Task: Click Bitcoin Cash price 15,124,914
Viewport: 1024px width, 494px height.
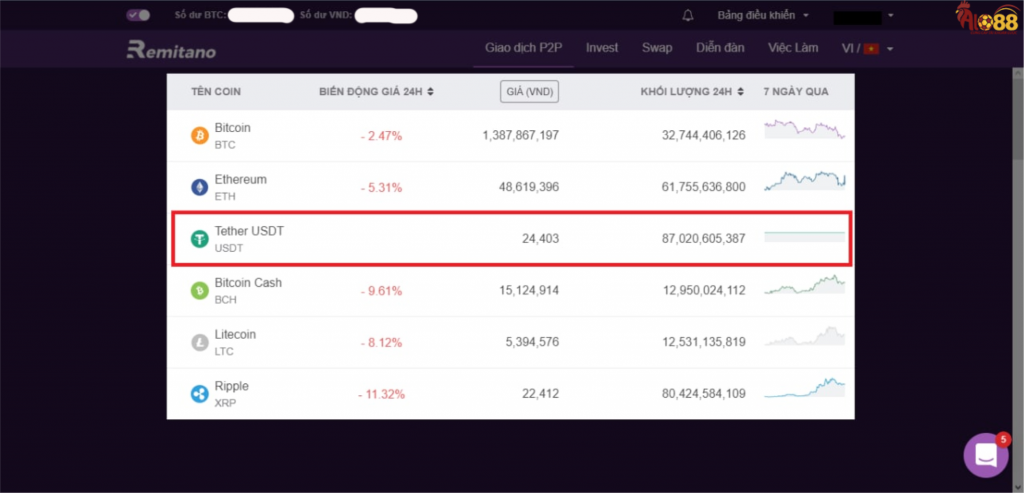Action: (x=528, y=291)
